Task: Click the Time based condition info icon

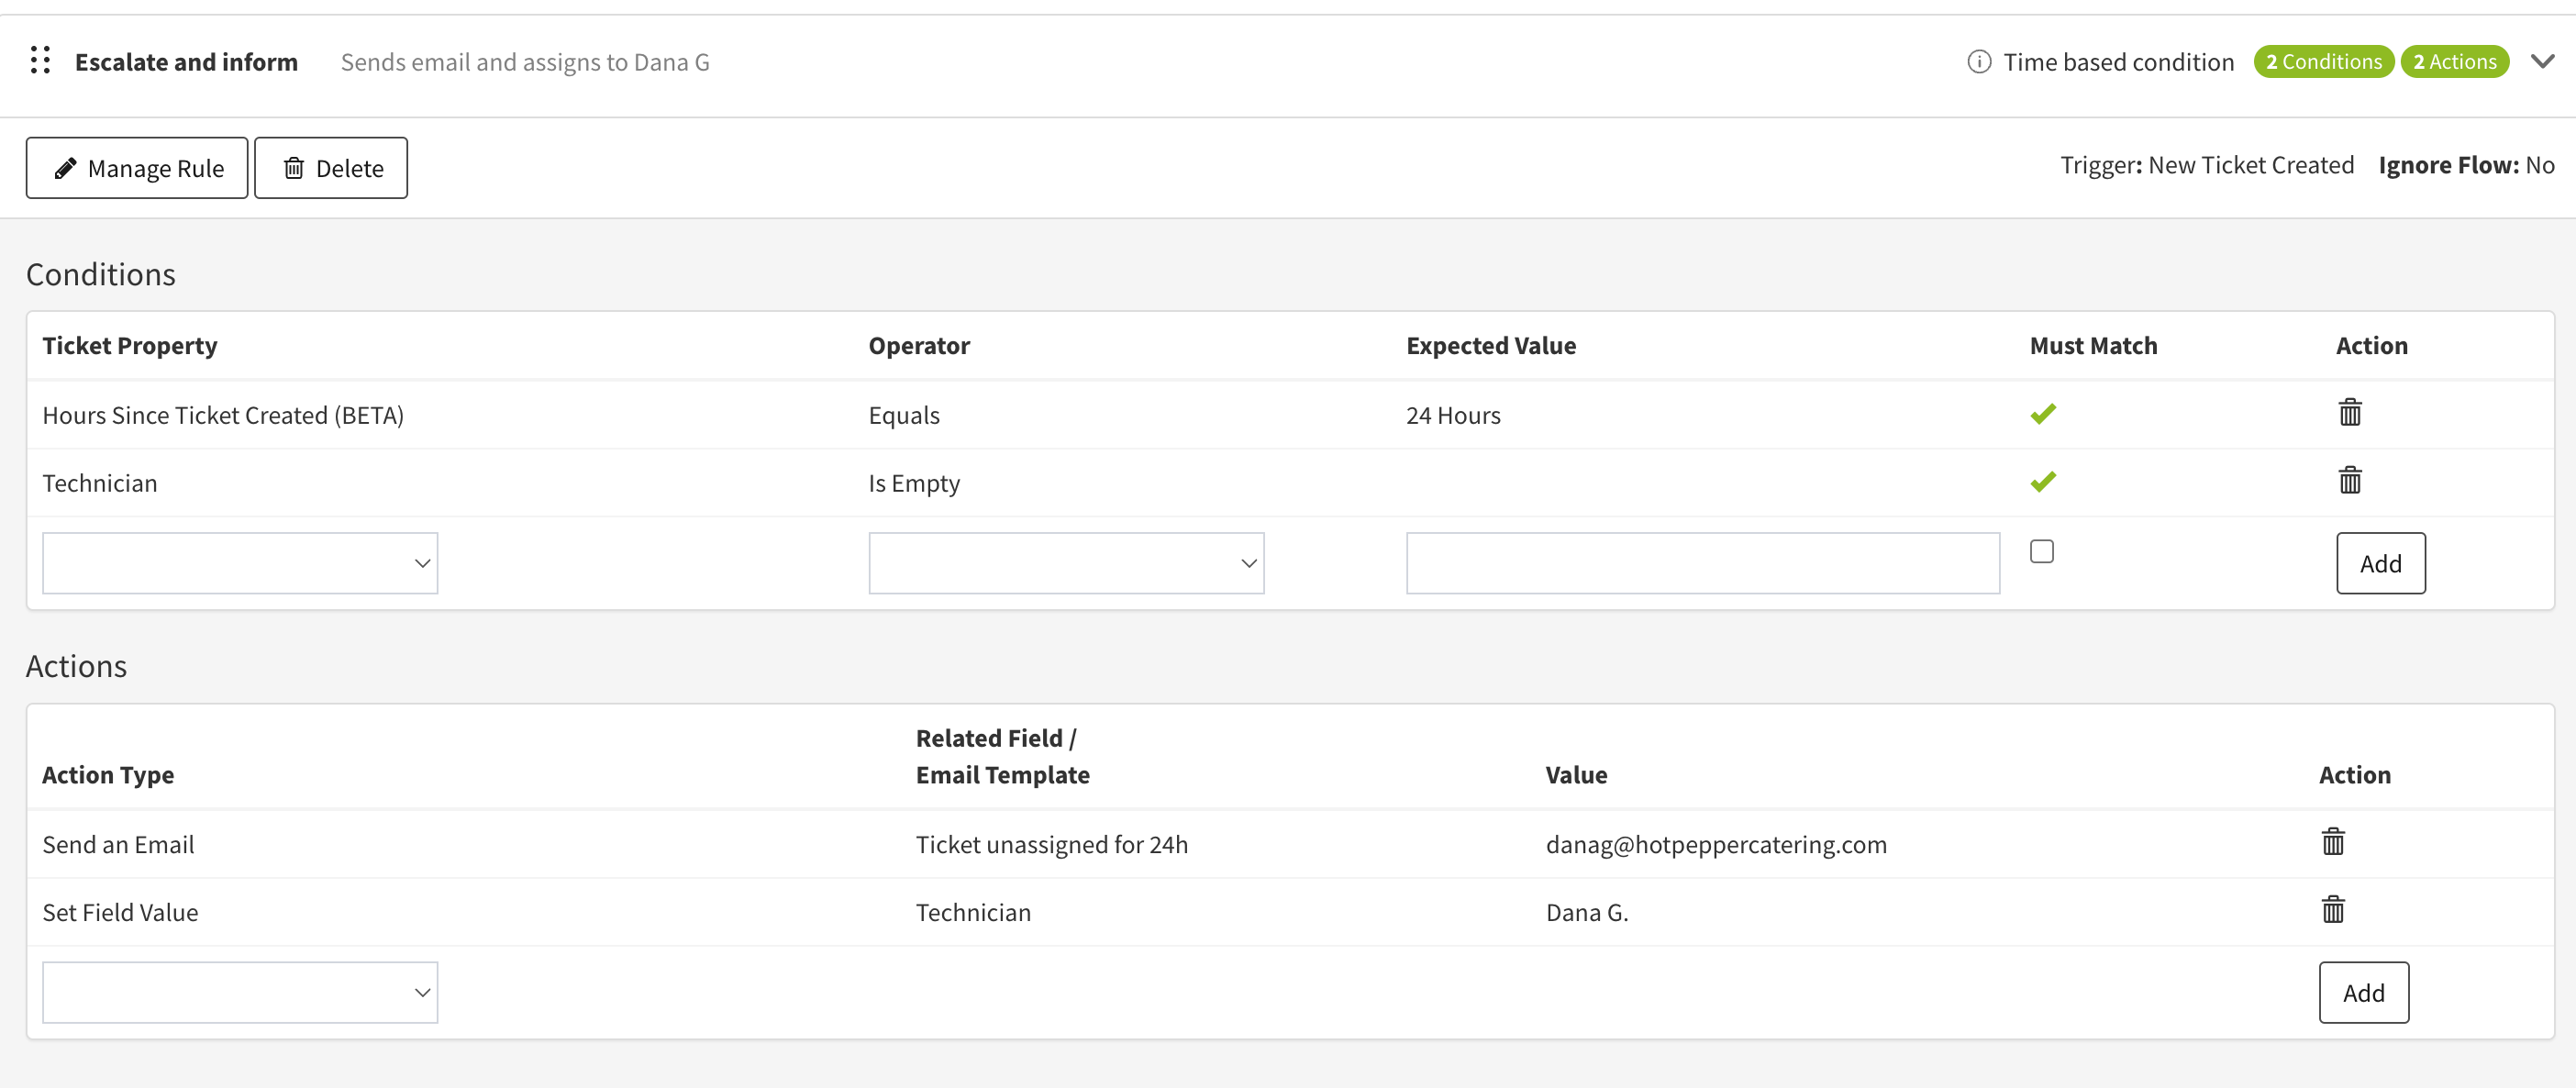Action: [x=1978, y=62]
